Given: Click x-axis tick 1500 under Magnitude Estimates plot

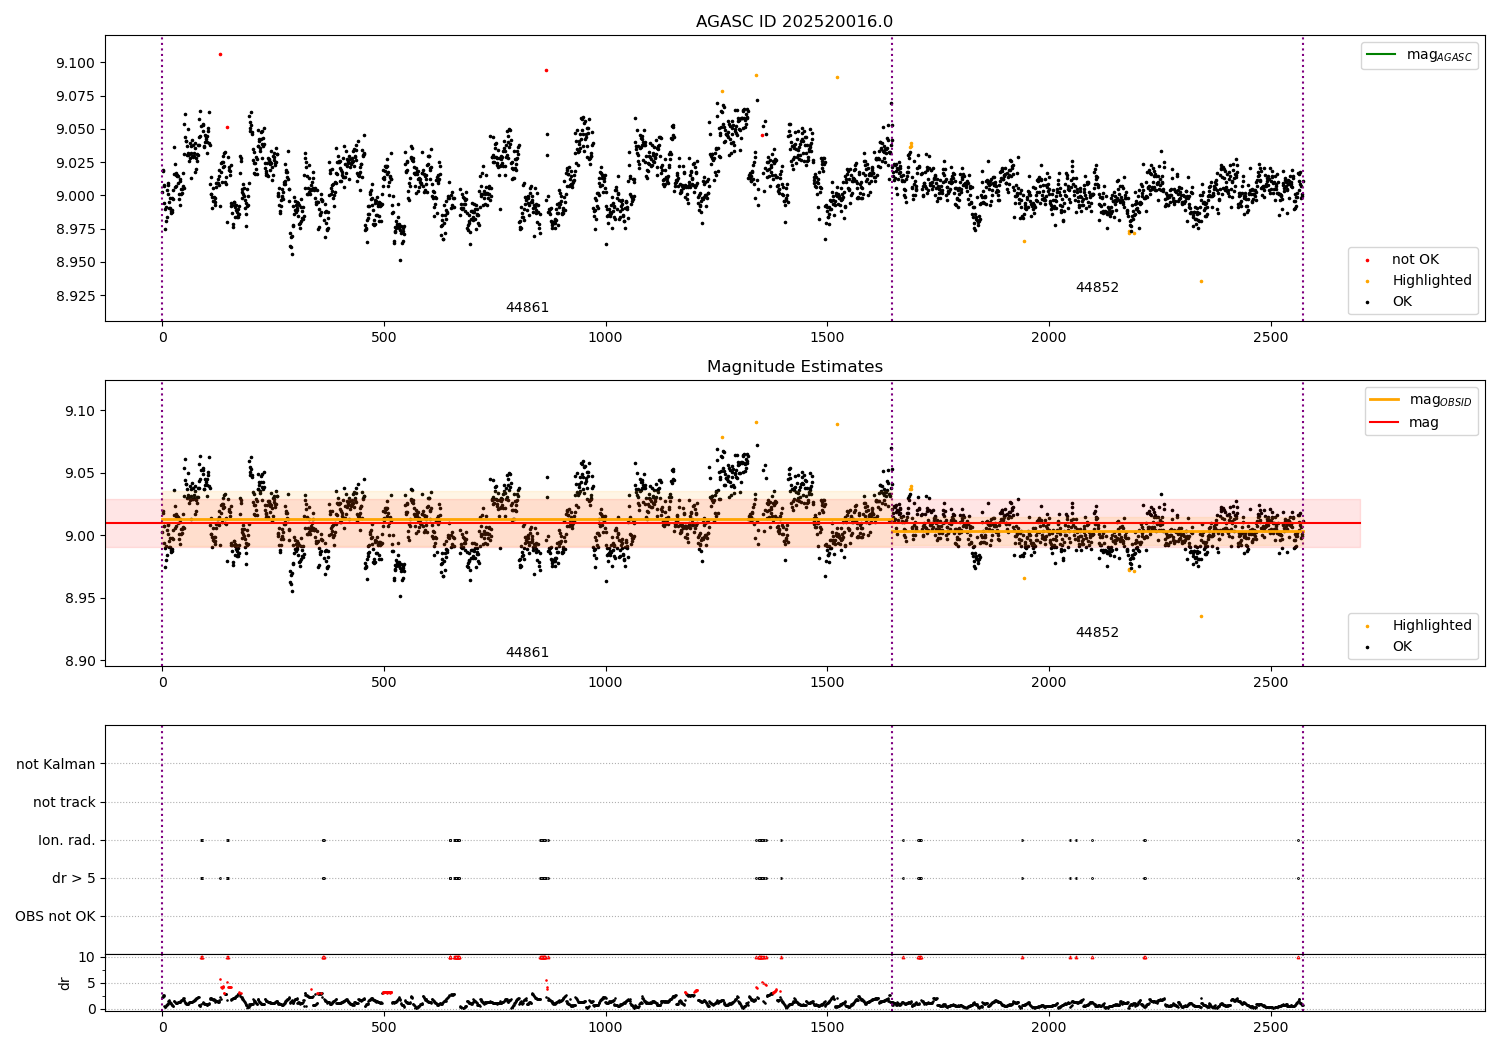Looking at the screenshot, I should point(827,683).
